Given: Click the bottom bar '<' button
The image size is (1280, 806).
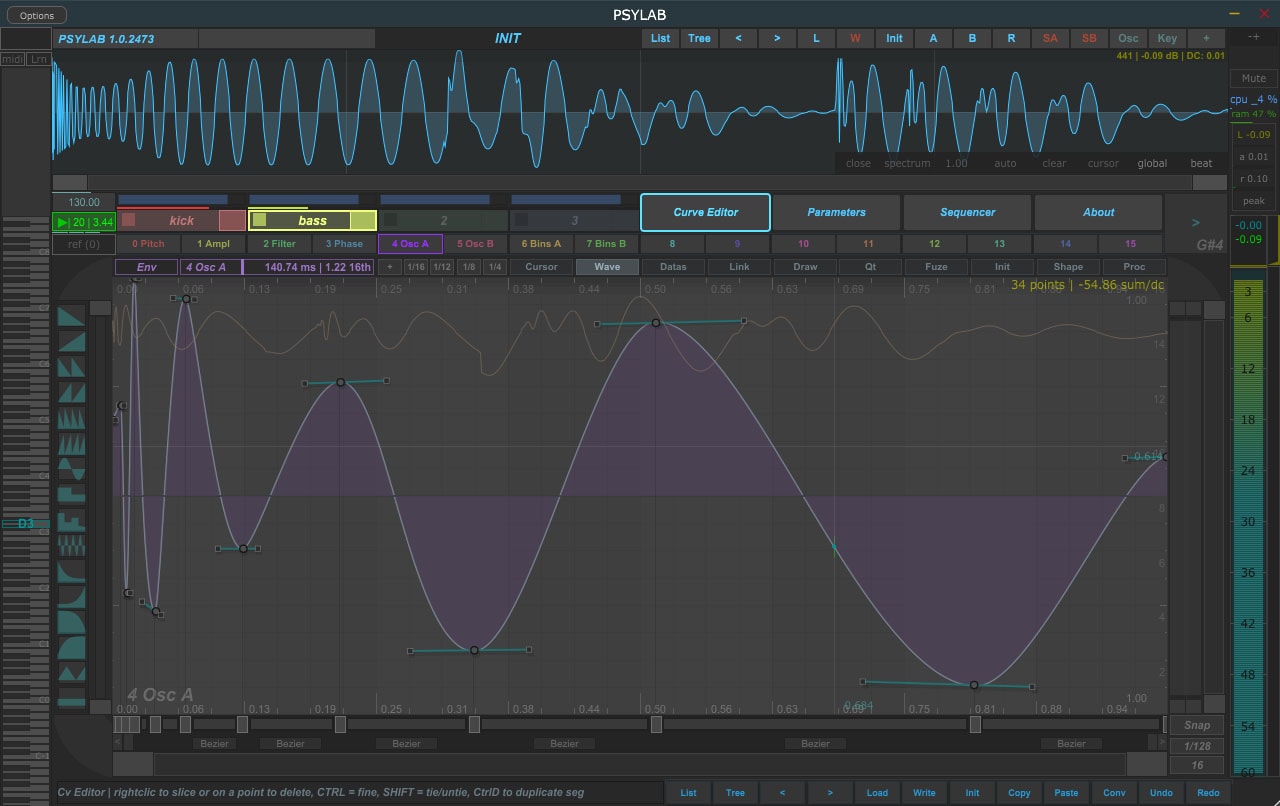Looking at the screenshot, I should [782, 793].
